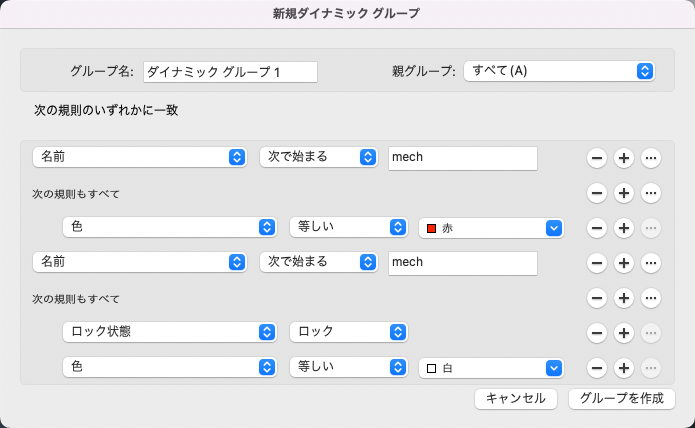Open more options for the second 名前 rule

pyautogui.click(x=650, y=263)
